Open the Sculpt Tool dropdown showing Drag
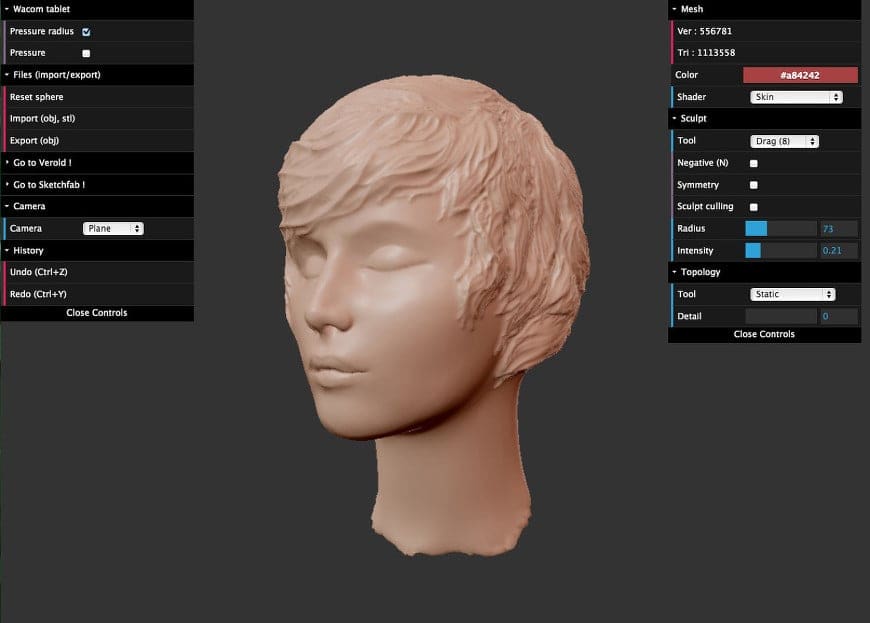870x623 pixels. point(784,141)
